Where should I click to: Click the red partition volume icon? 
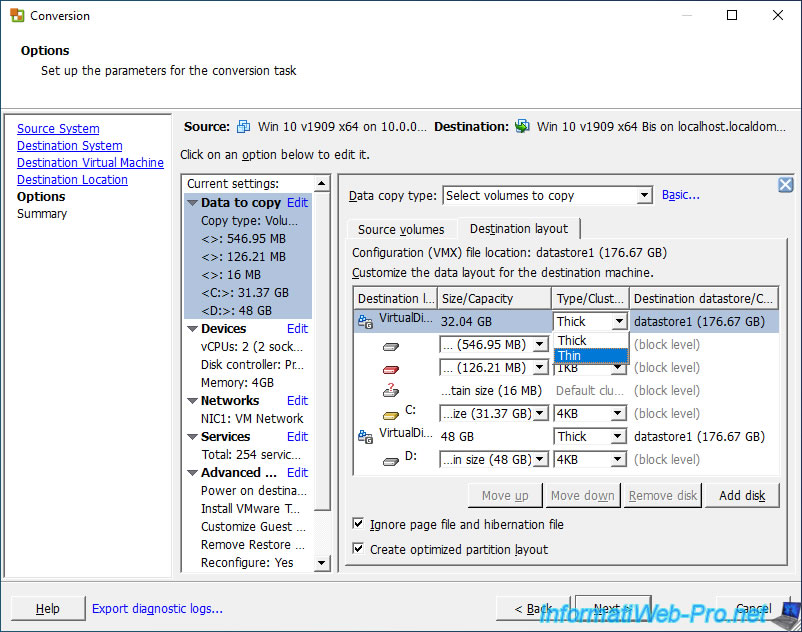(391, 368)
